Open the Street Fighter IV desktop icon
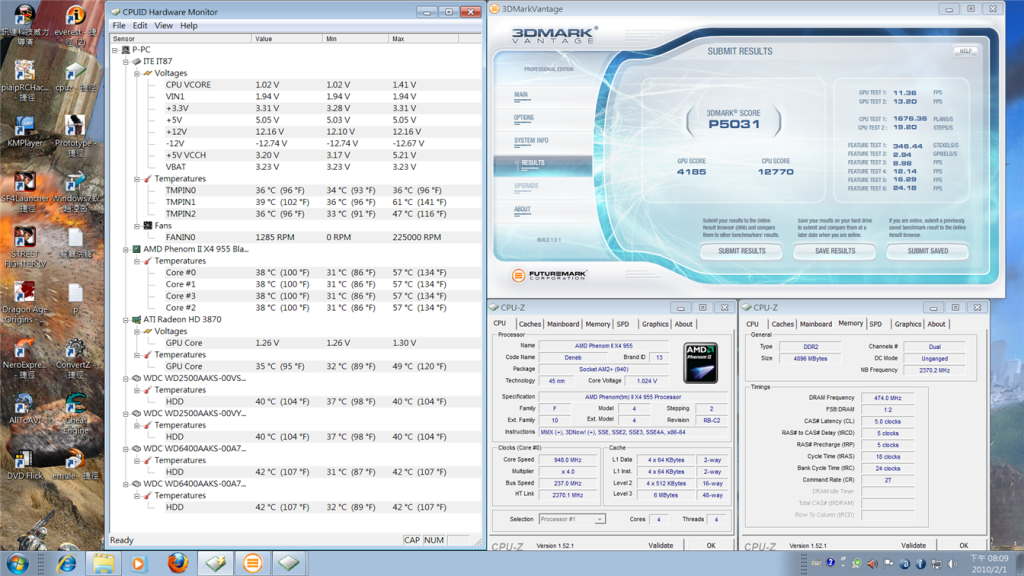Screen dimensions: 1024x576 (x=25, y=247)
